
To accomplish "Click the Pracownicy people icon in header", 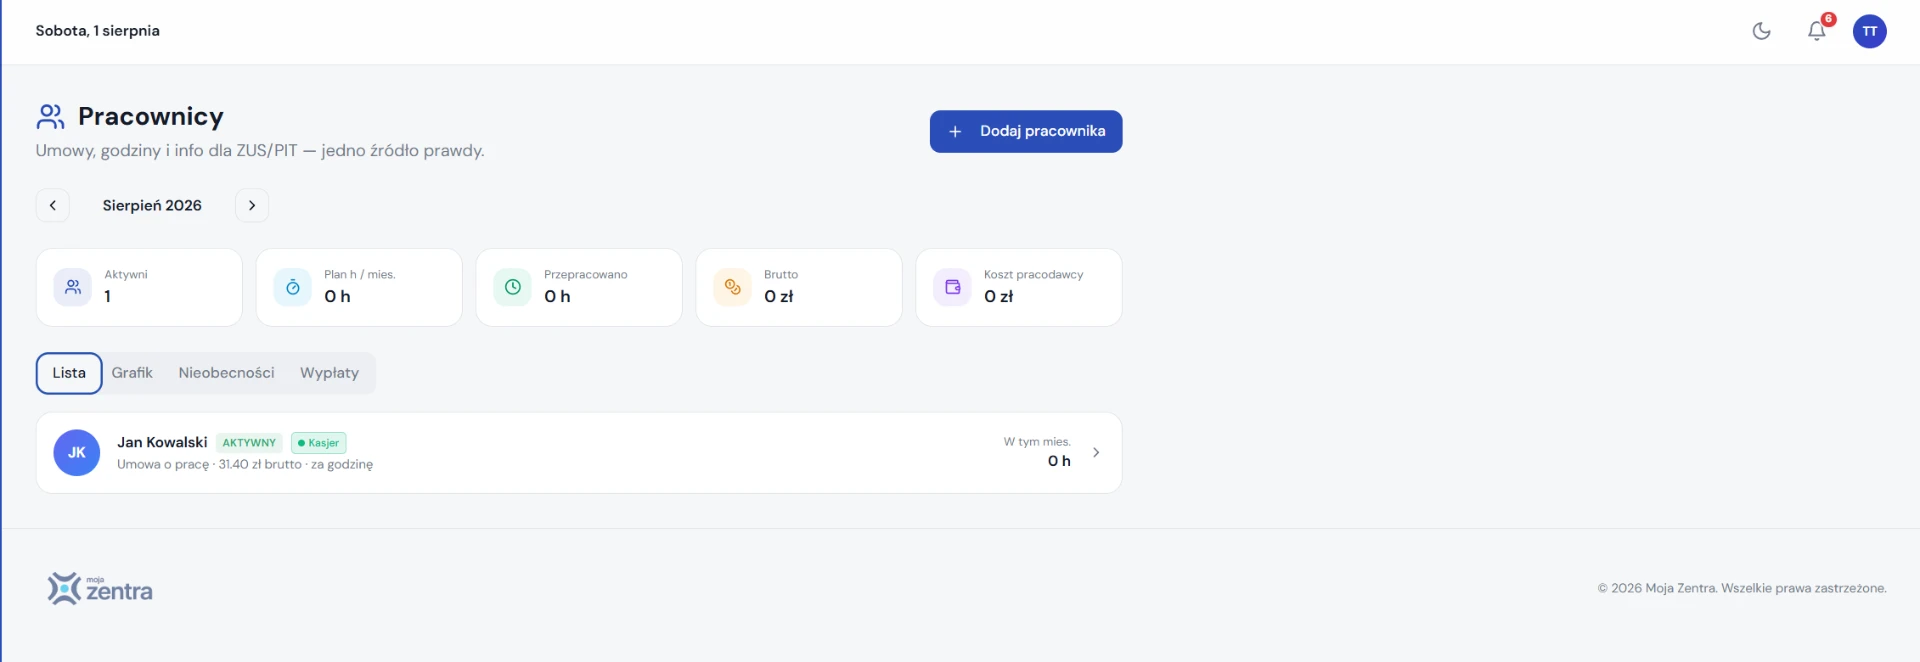I will [x=50, y=117].
